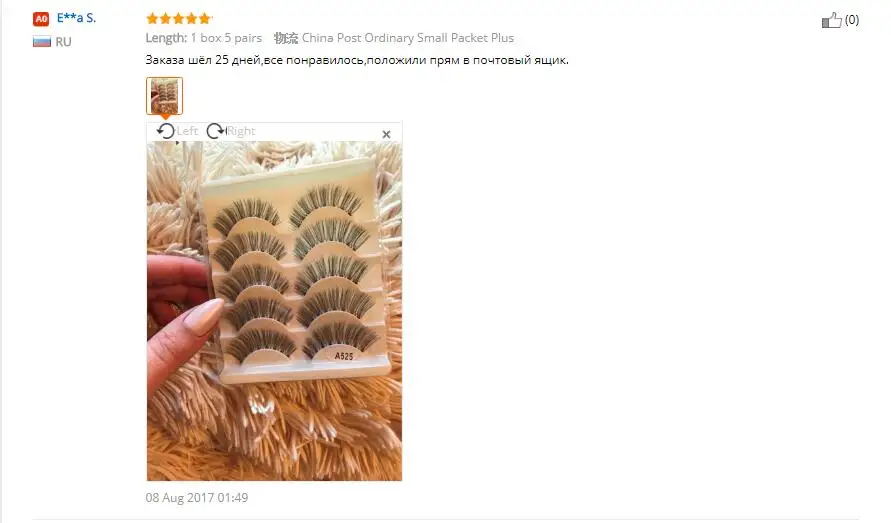Open reviewer profile E**a S.
This screenshot has height=523, width=891.
point(76,18)
